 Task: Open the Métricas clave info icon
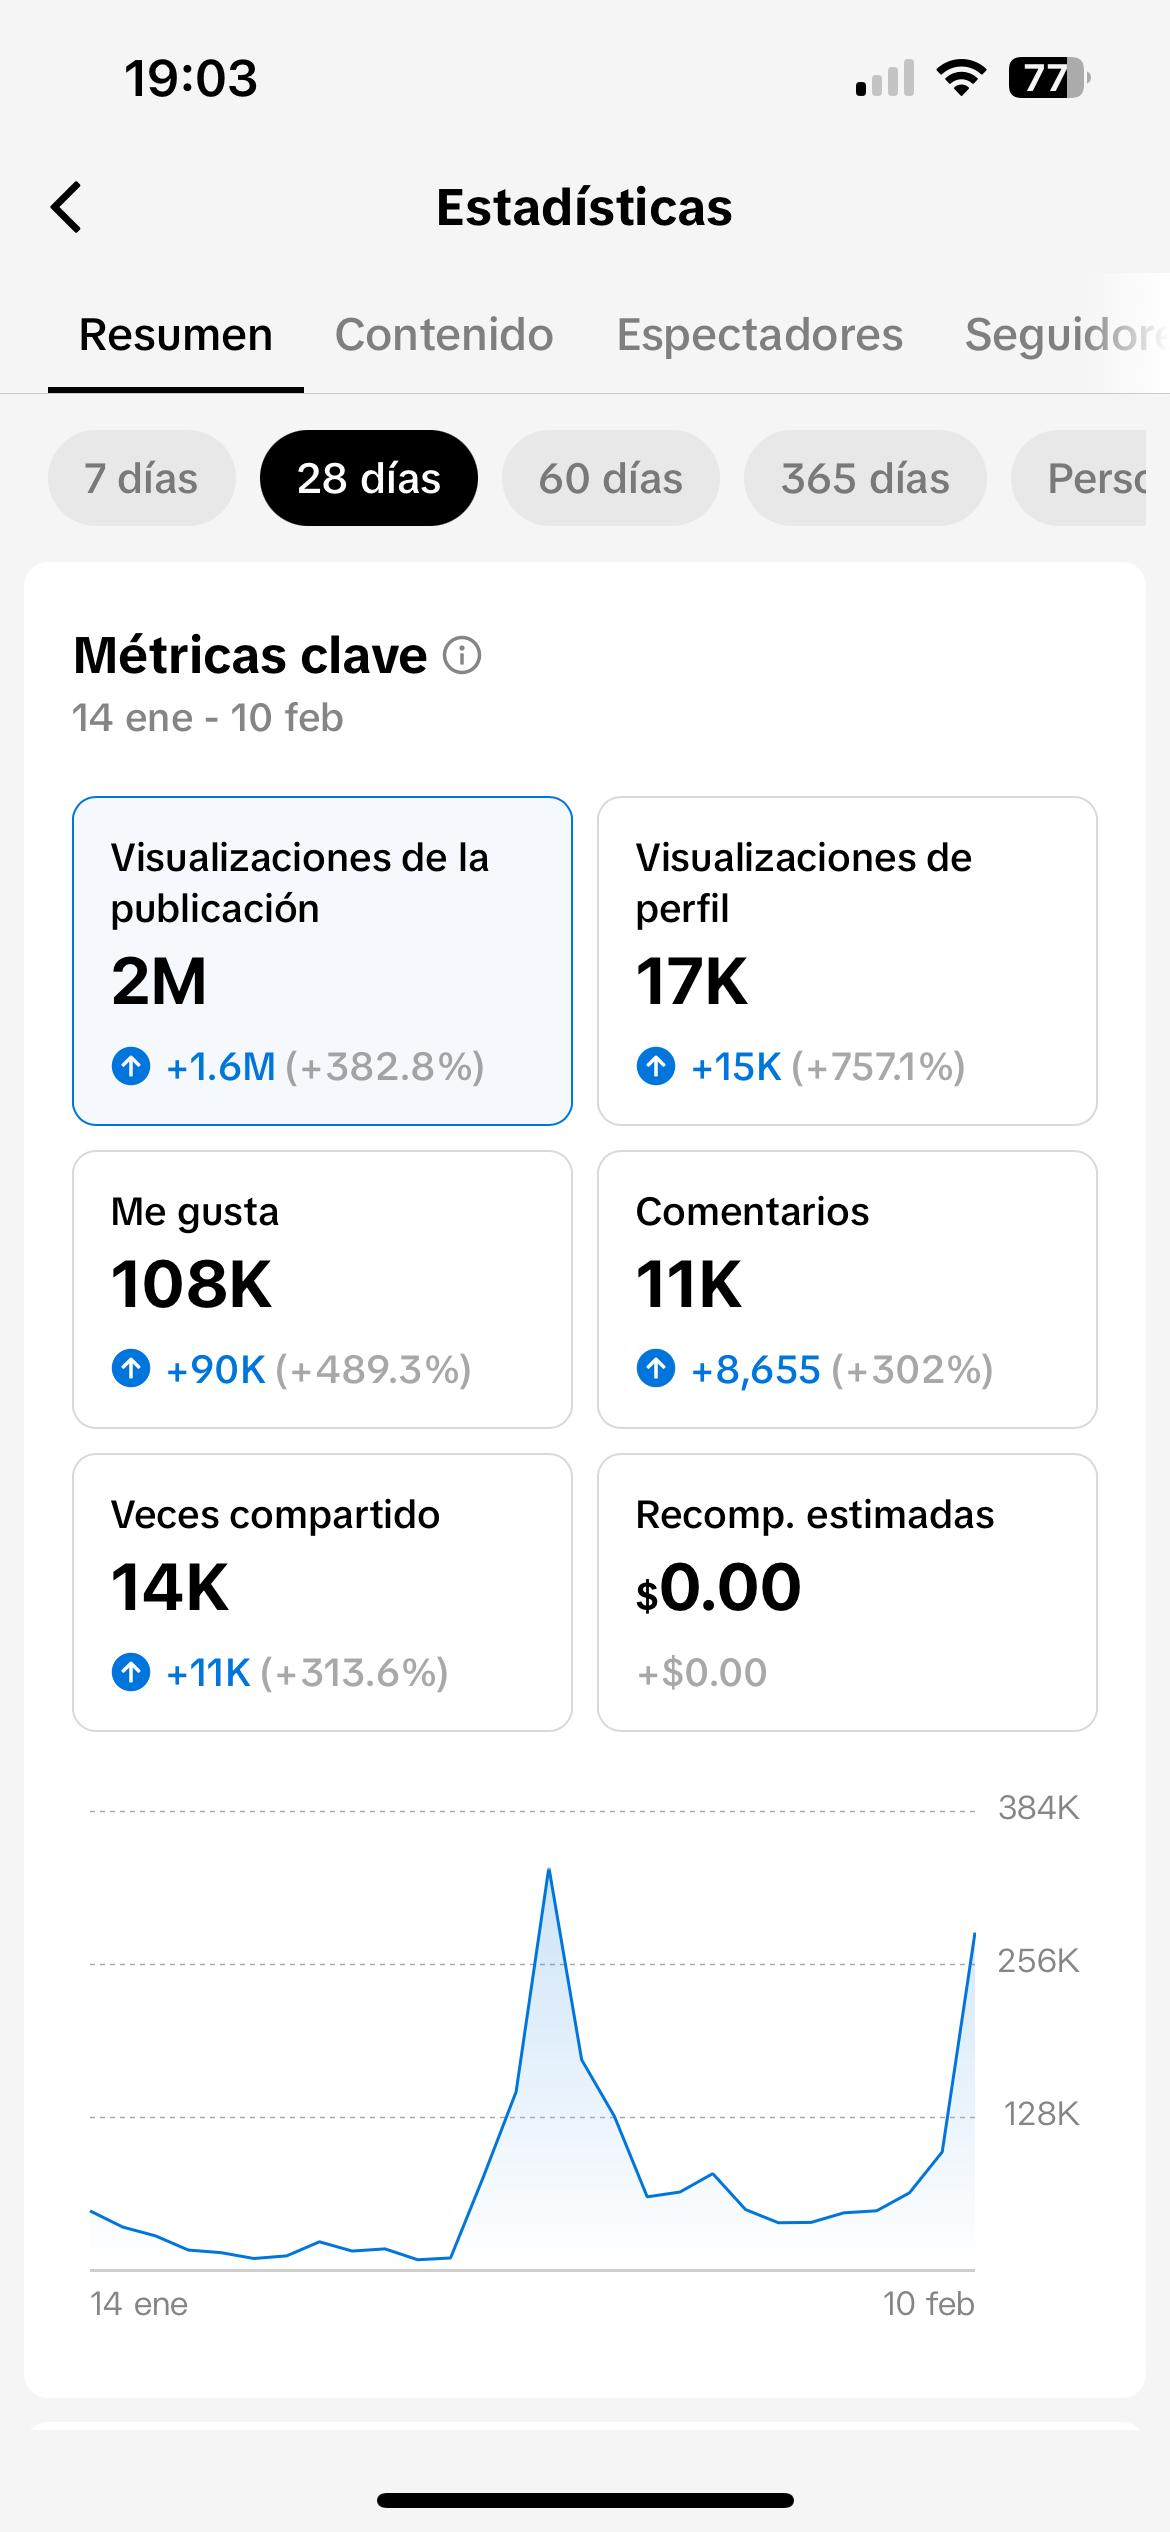click(x=462, y=656)
